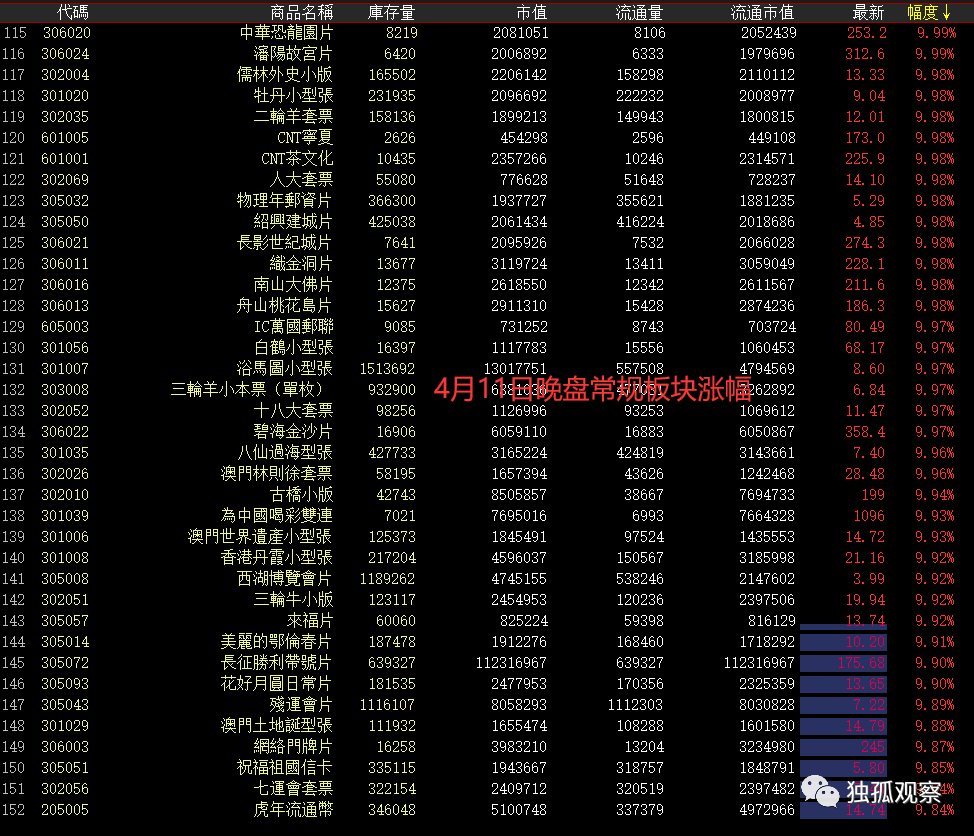Select the 人大套票 row name
The height and width of the screenshot is (836, 974).
[301, 180]
